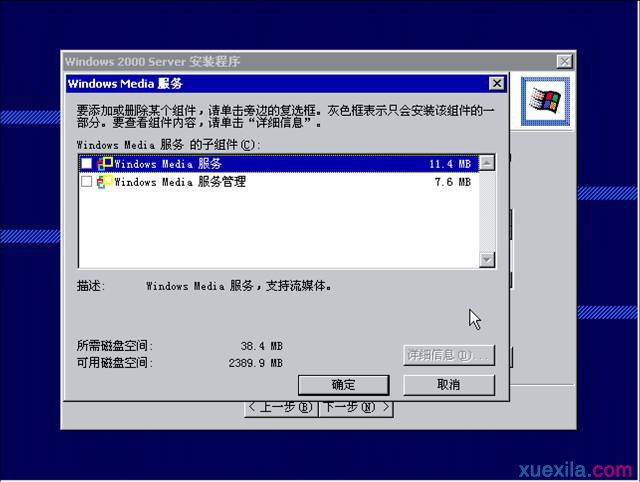
Task: Click the scrollbar down arrow in component list
Action: point(487,260)
